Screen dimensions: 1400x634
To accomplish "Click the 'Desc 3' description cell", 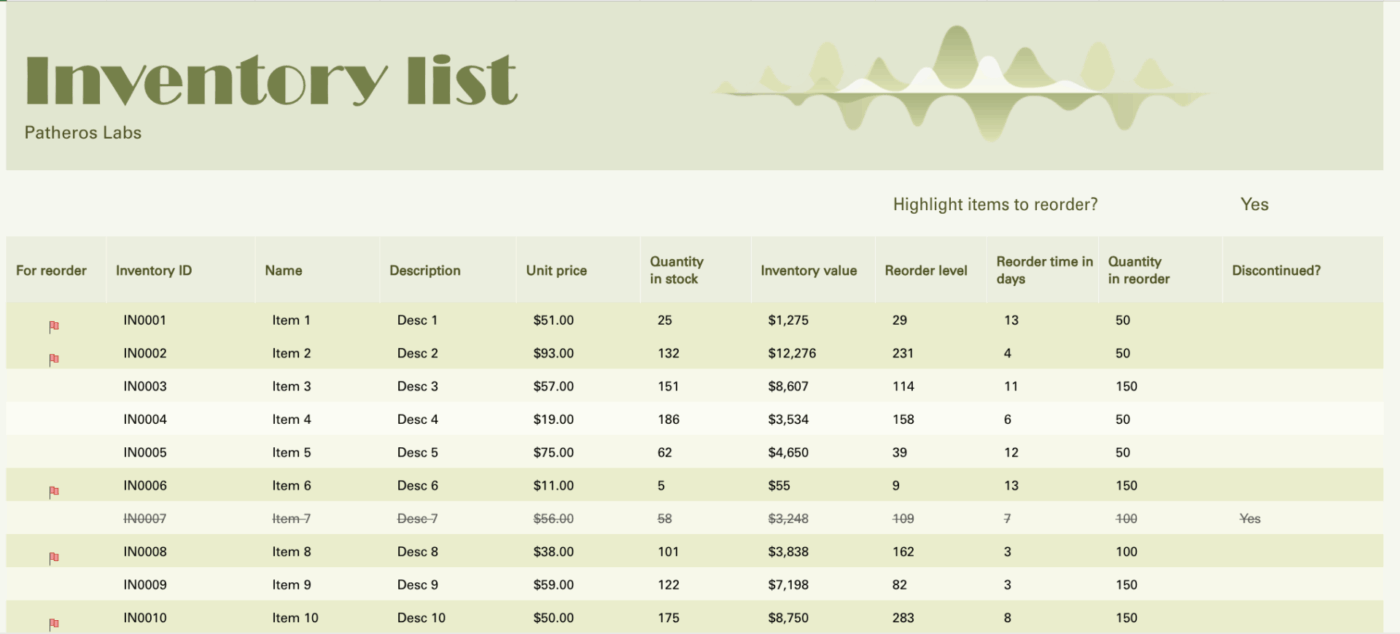I will coord(417,386).
